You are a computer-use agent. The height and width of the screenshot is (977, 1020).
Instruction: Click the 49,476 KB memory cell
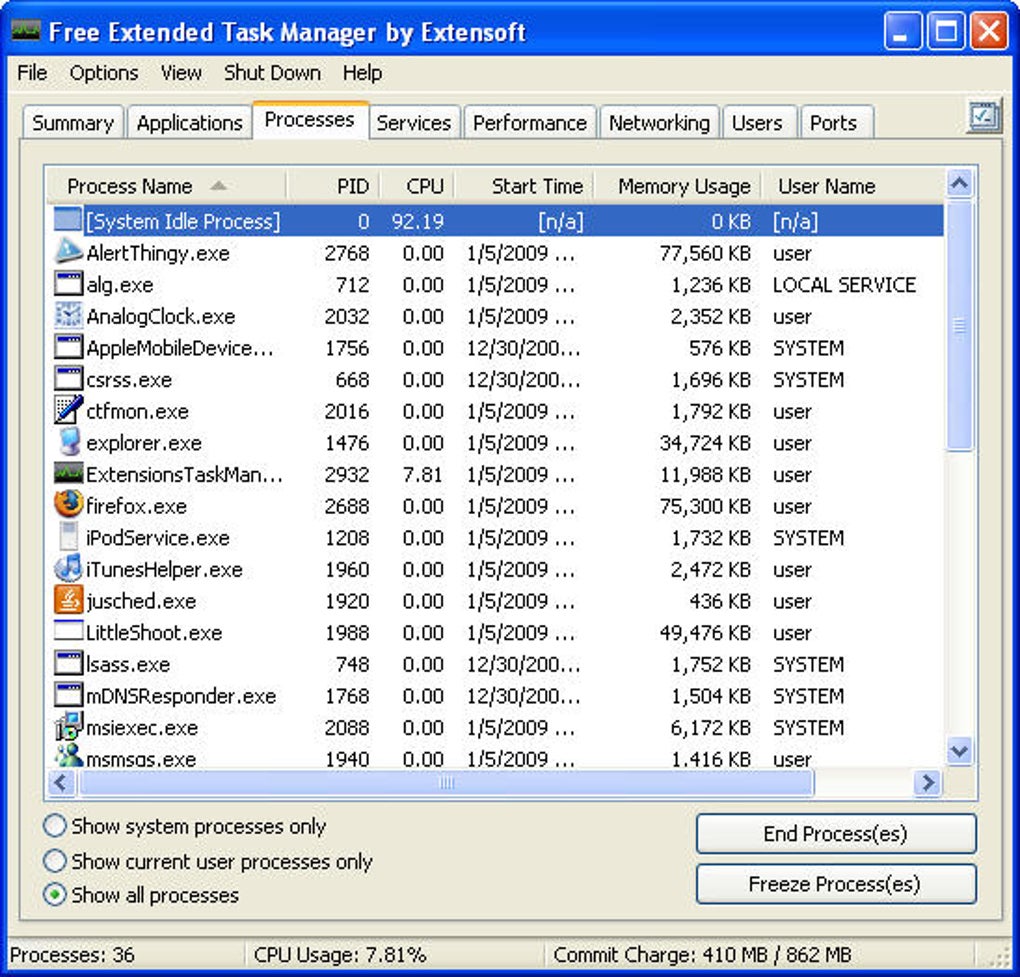pos(706,632)
